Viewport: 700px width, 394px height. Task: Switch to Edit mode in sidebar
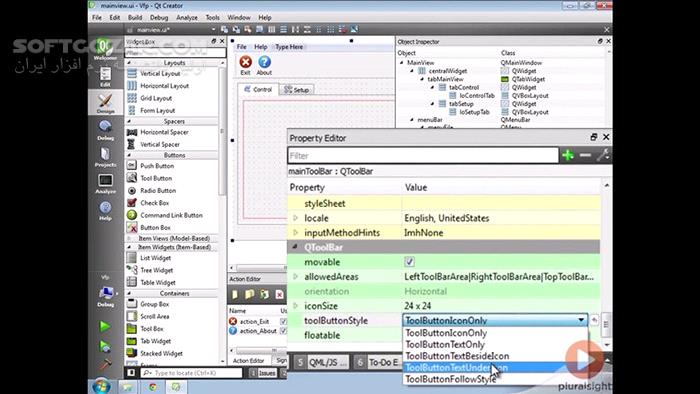pos(105,77)
